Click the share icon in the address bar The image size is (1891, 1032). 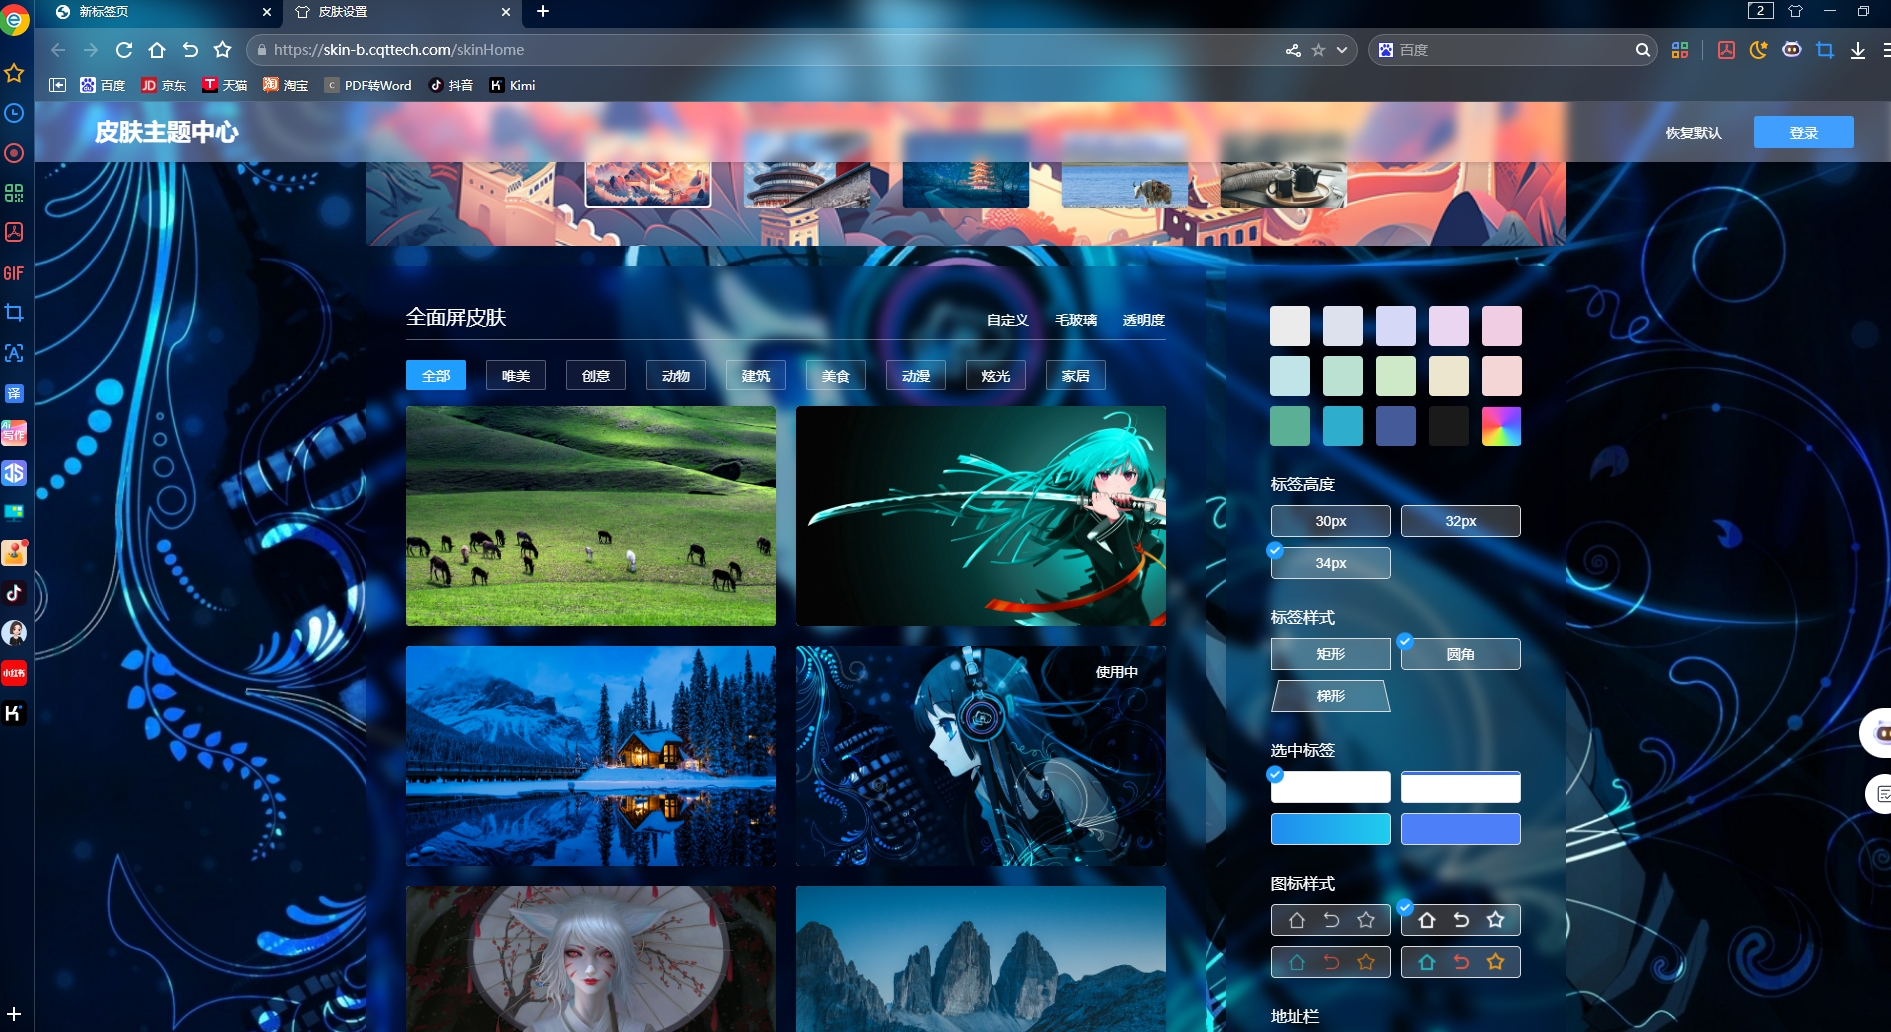[x=1293, y=50]
